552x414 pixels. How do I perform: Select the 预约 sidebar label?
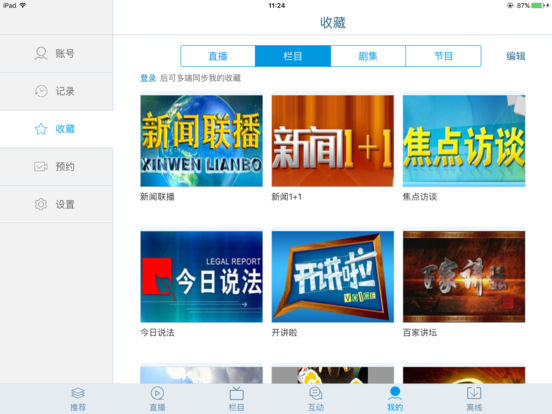(65, 166)
